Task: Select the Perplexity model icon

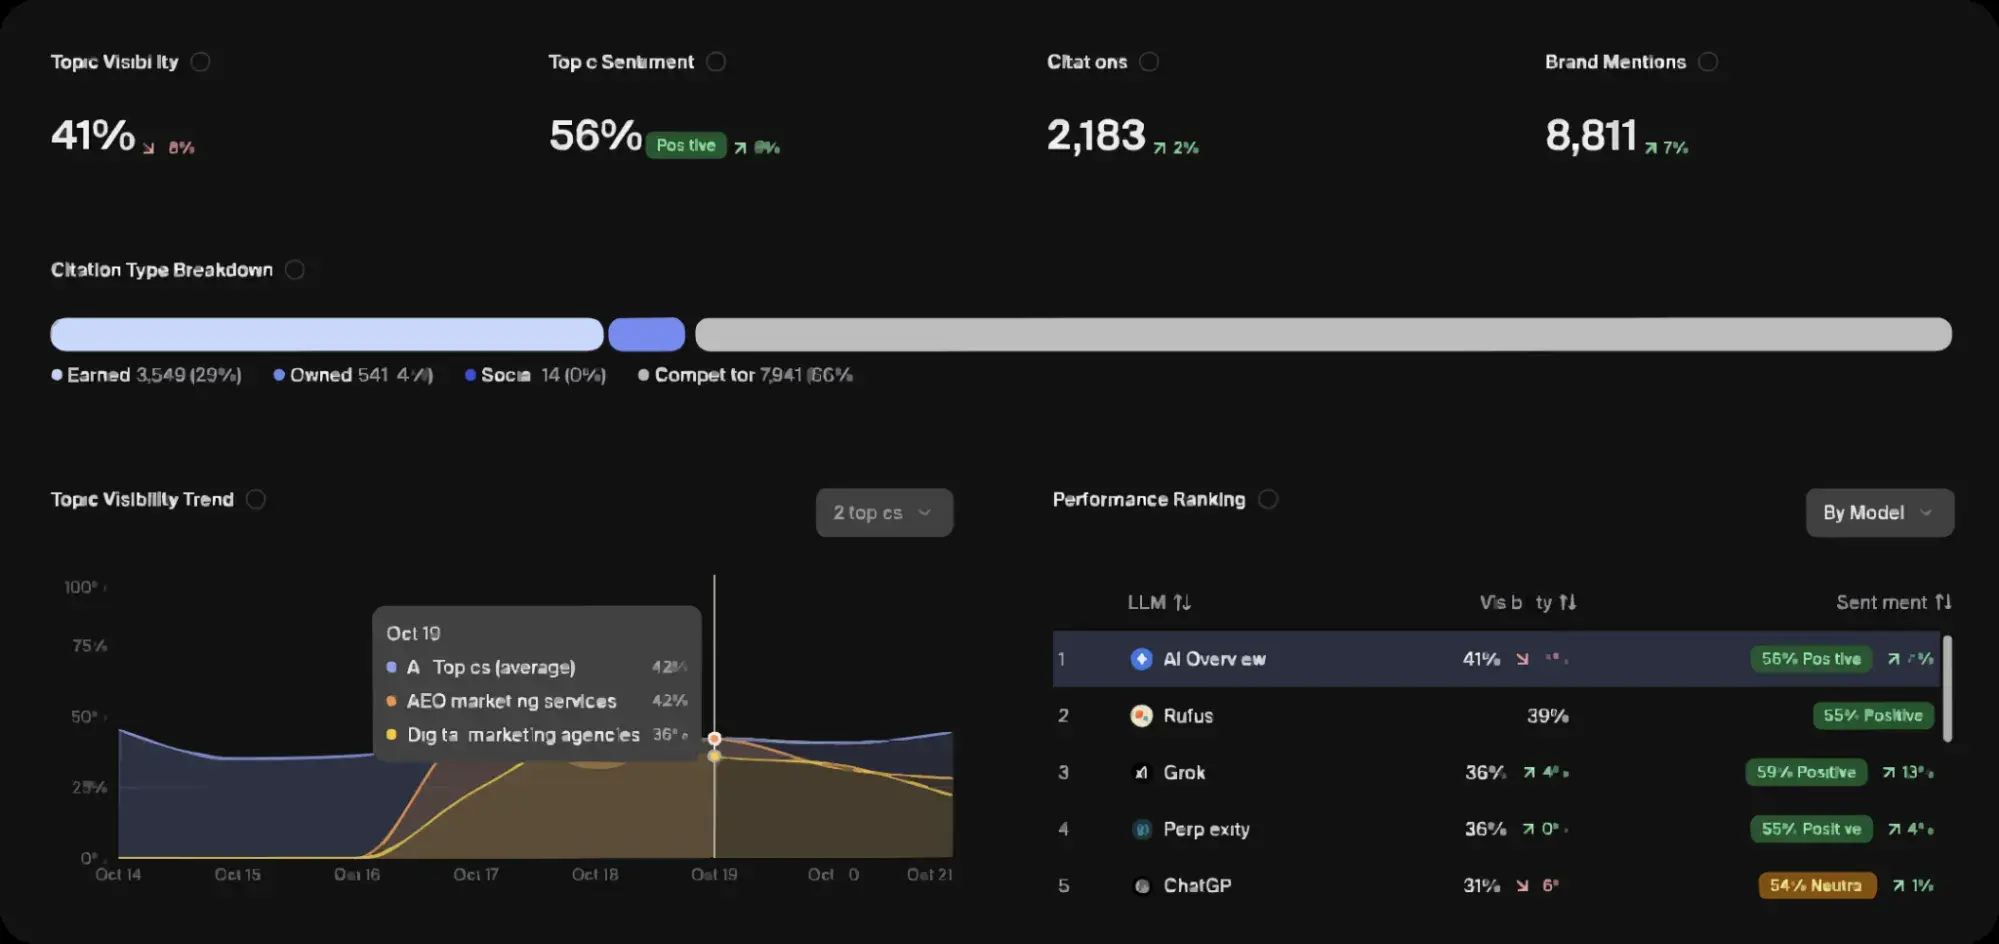Action: [x=1141, y=829]
